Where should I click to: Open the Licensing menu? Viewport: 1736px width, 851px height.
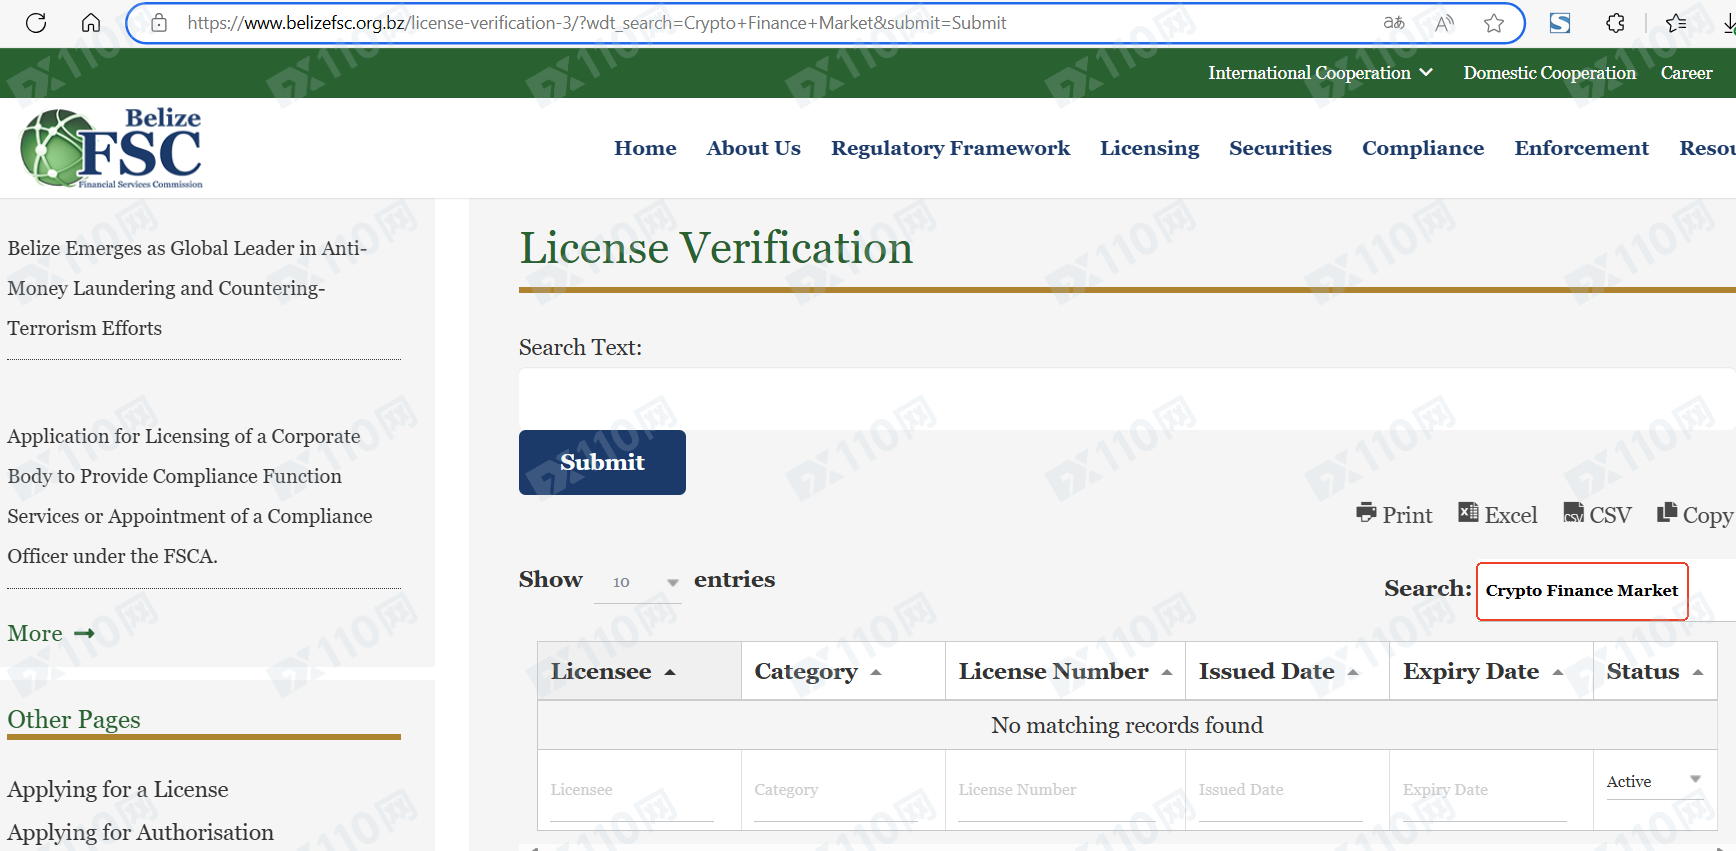[x=1149, y=148]
